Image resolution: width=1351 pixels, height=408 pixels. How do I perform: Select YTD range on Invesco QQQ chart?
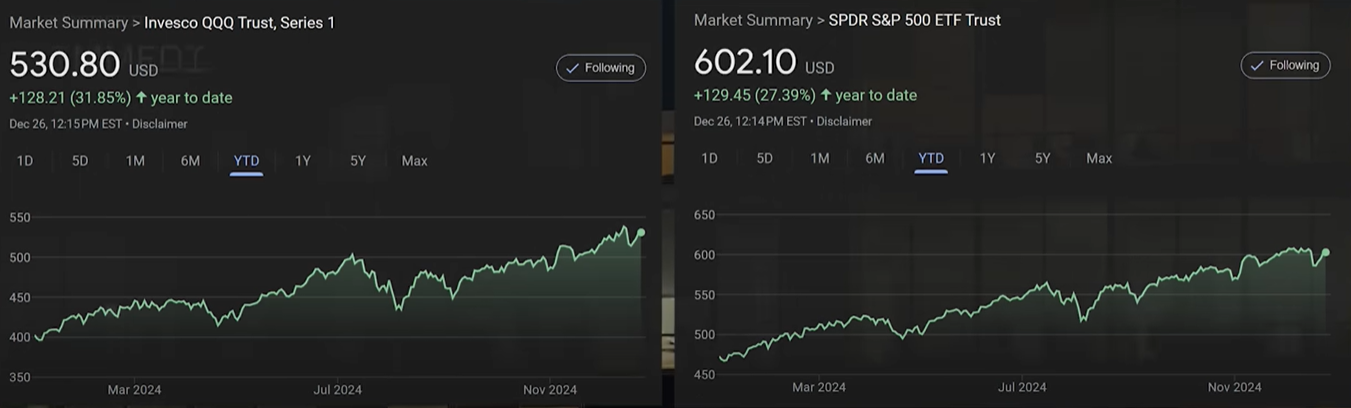[246, 161]
